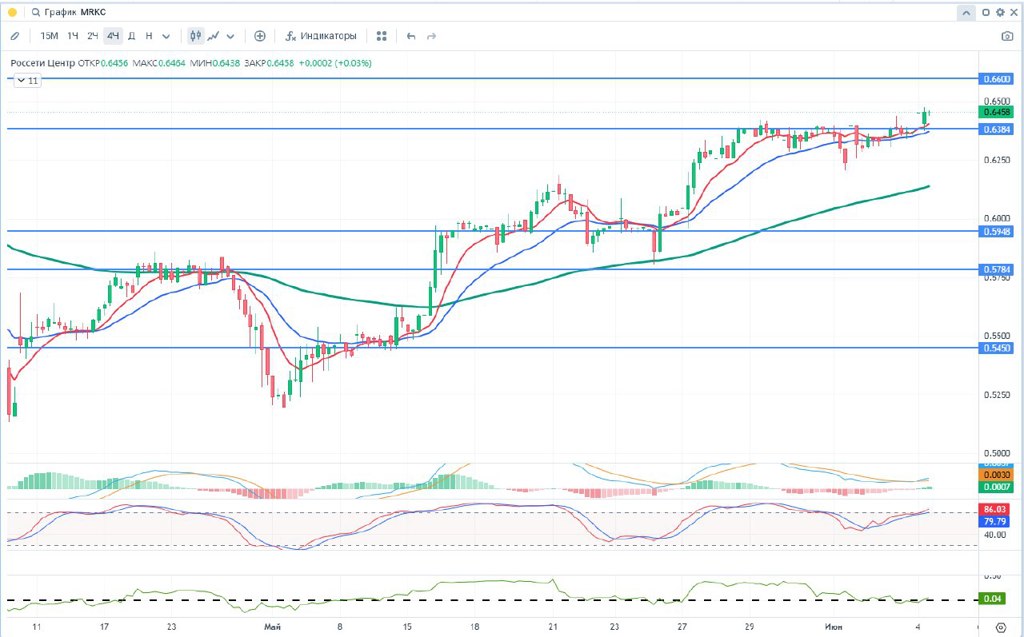This screenshot has height=637, width=1024.
Task: Click MACD value label 0.0030
Action: click(x=997, y=475)
